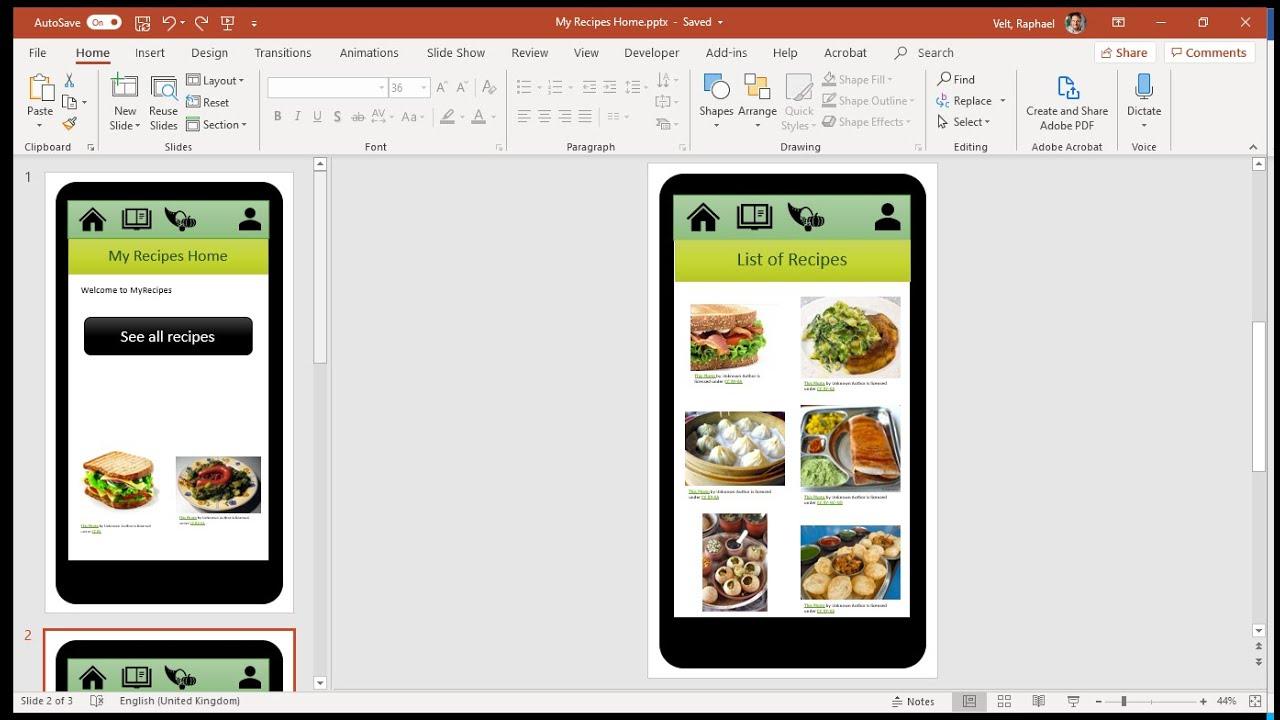Image resolution: width=1280 pixels, height=720 pixels.
Task: Open the Design tab
Action: tap(209, 53)
